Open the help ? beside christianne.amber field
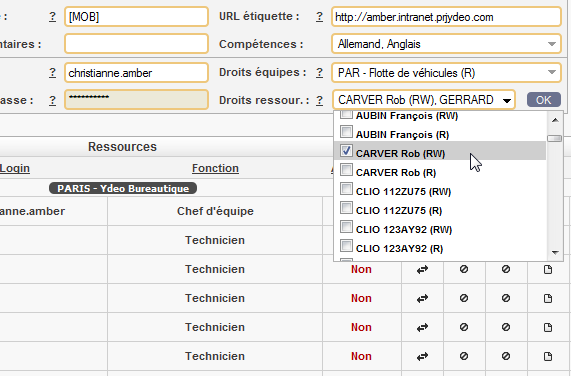The width and height of the screenshot is (571, 376). (x=52, y=73)
